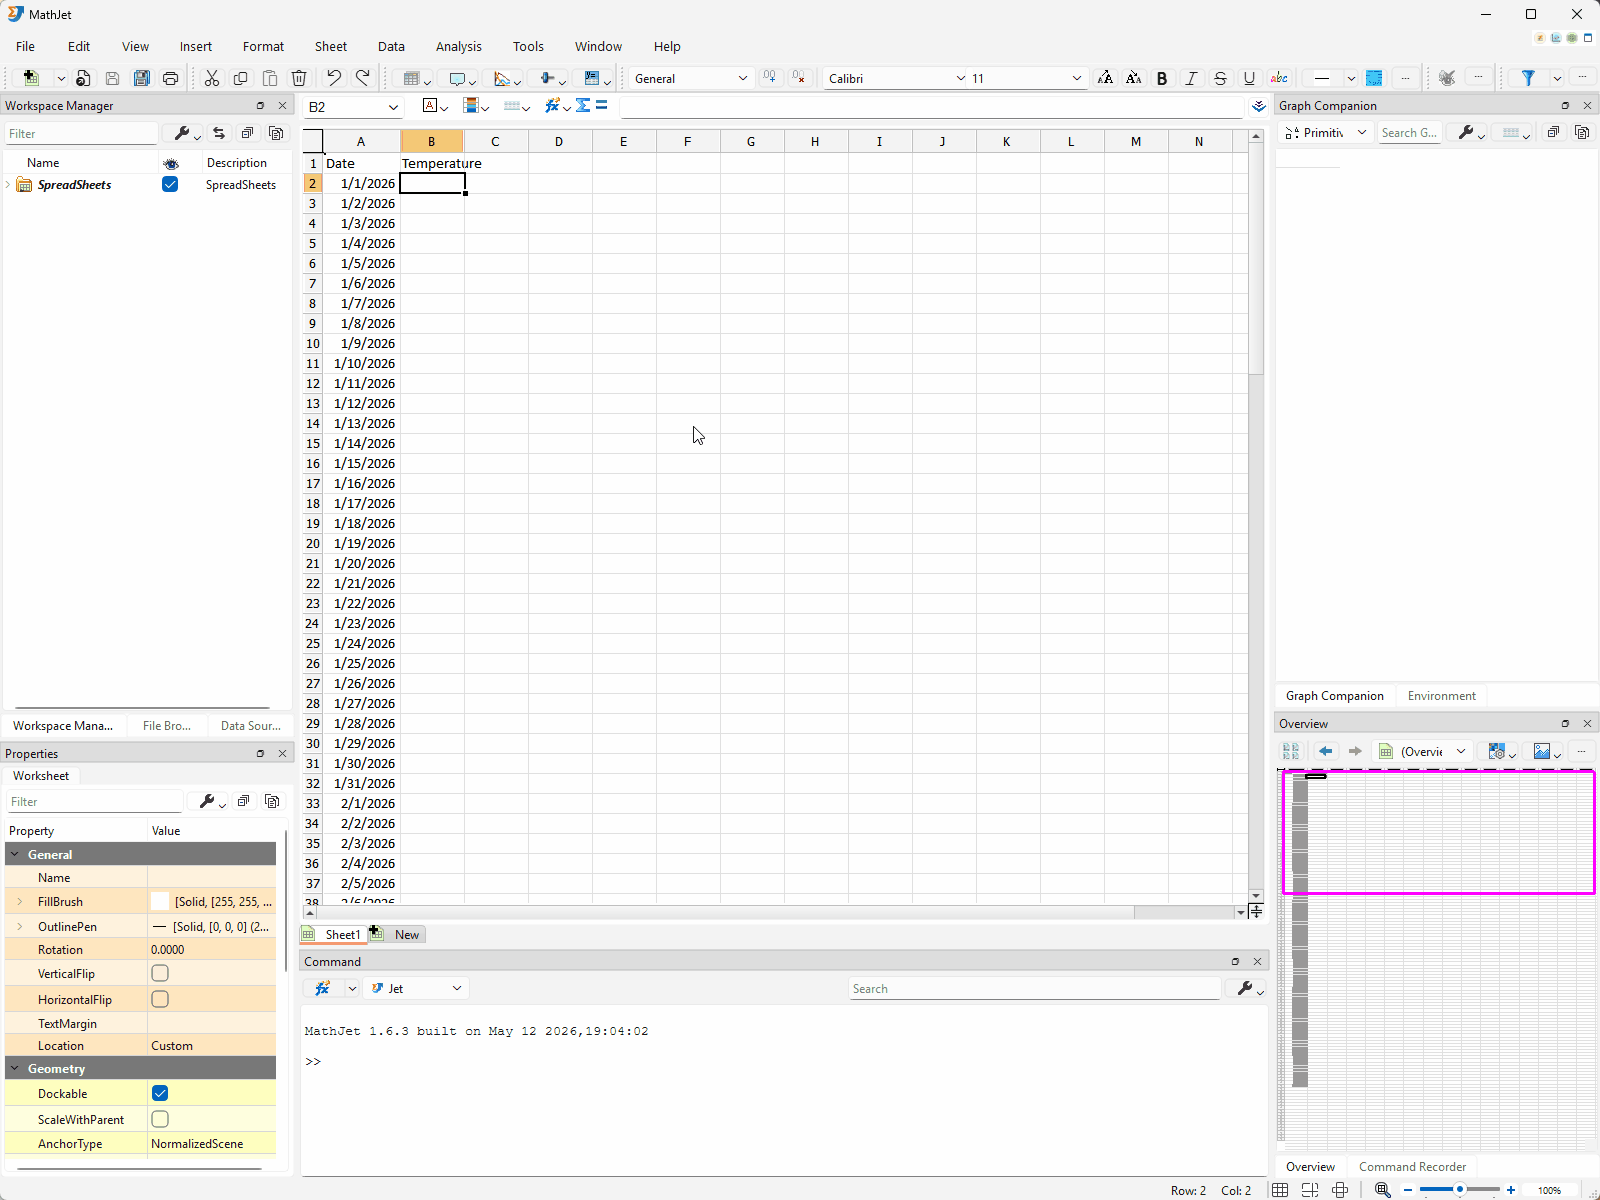Open the B2 cell name box dropdown

(393, 107)
